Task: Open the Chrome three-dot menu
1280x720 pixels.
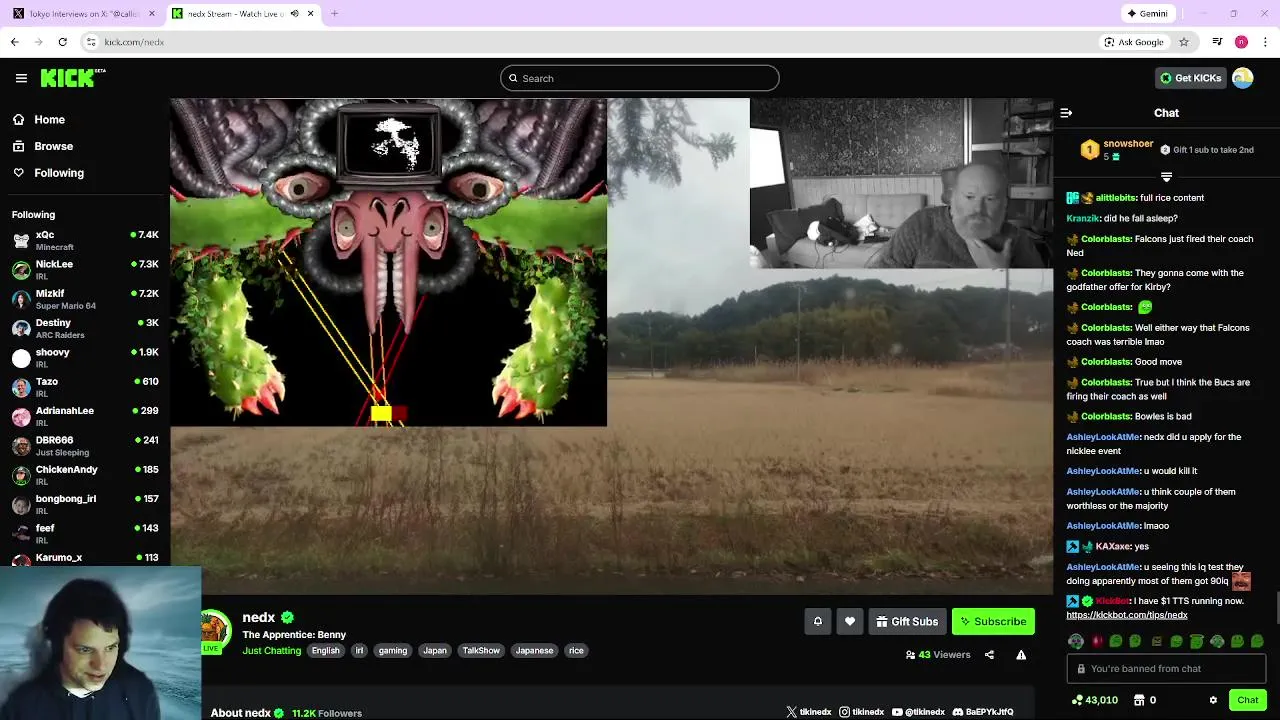Action: click(x=1265, y=42)
